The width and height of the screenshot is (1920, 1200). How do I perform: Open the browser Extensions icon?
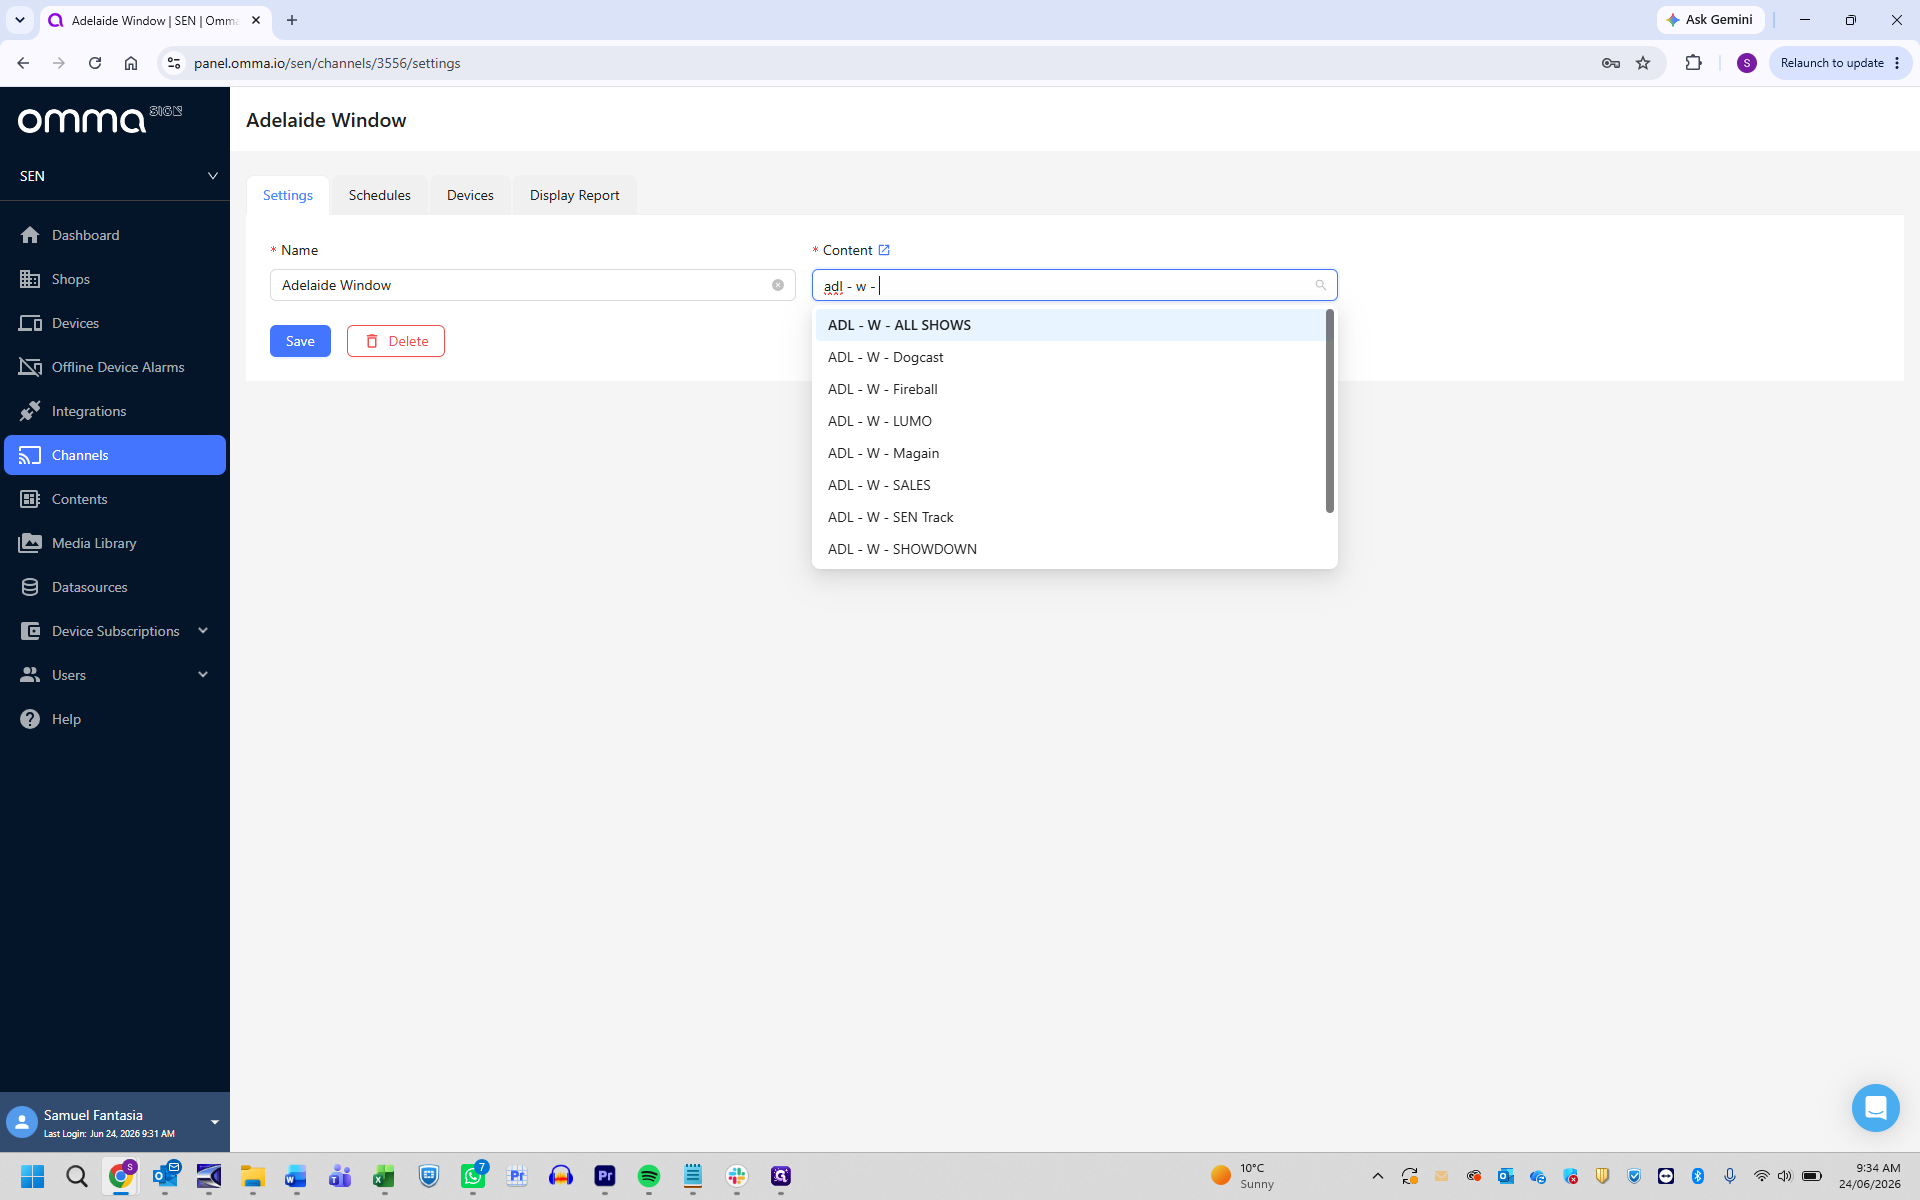click(1693, 63)
